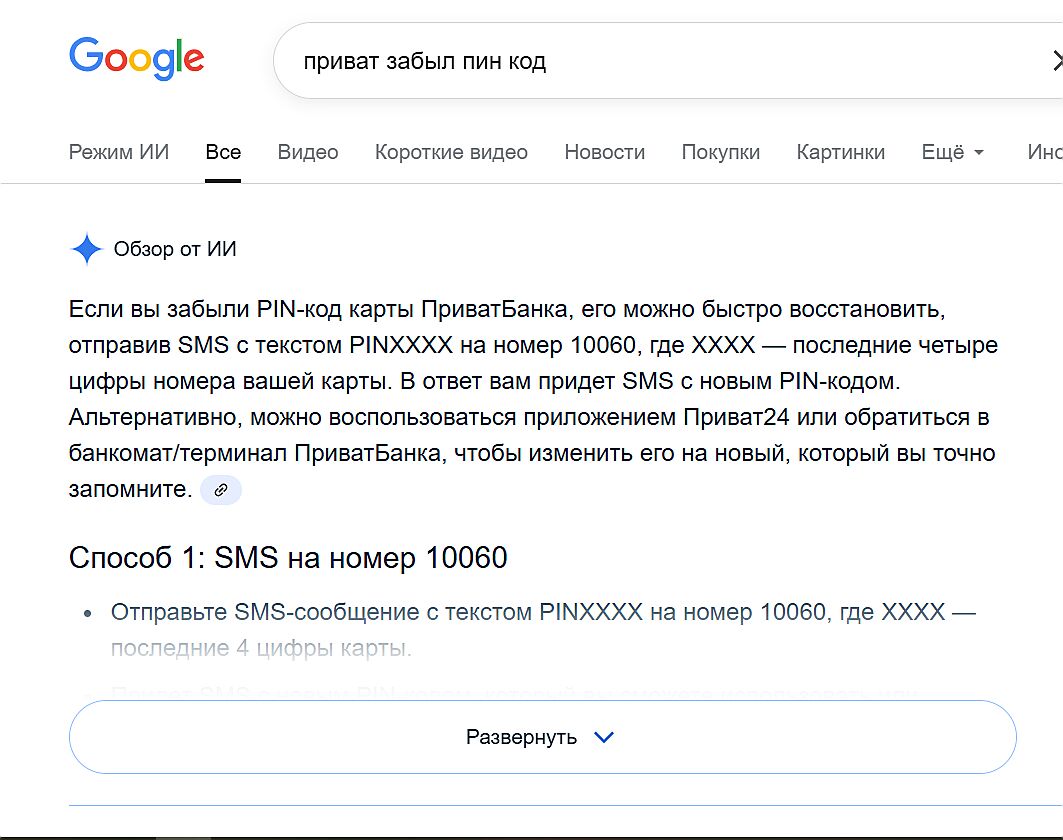
Task: Click the AI overview sparkle icon
Action: (x=87, y=249)
